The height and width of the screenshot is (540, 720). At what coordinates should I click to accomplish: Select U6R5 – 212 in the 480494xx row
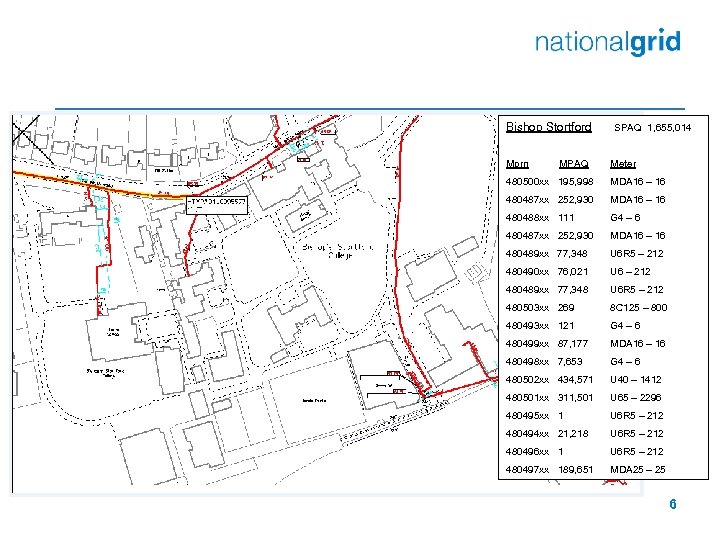tap(636, 433)
